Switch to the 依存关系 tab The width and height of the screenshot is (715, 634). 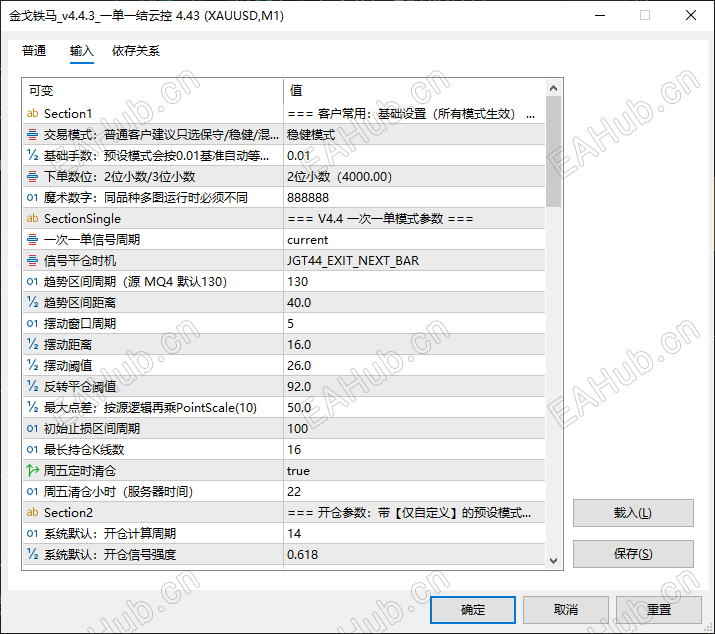coord(136,51)
